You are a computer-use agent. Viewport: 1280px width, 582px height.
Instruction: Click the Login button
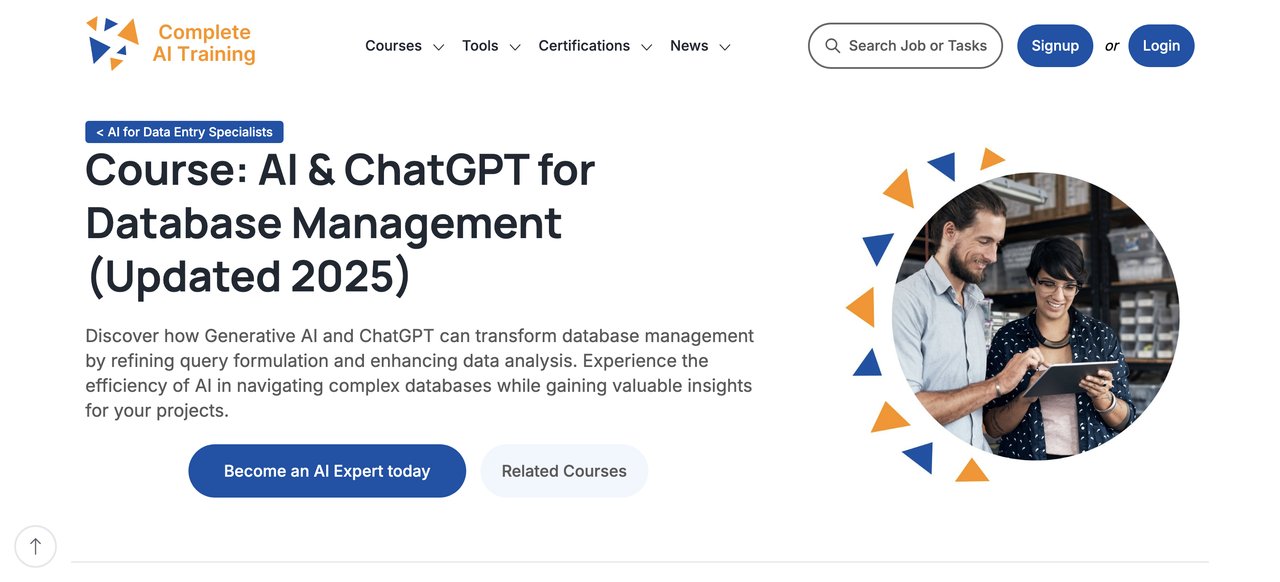coord(1161,46)
